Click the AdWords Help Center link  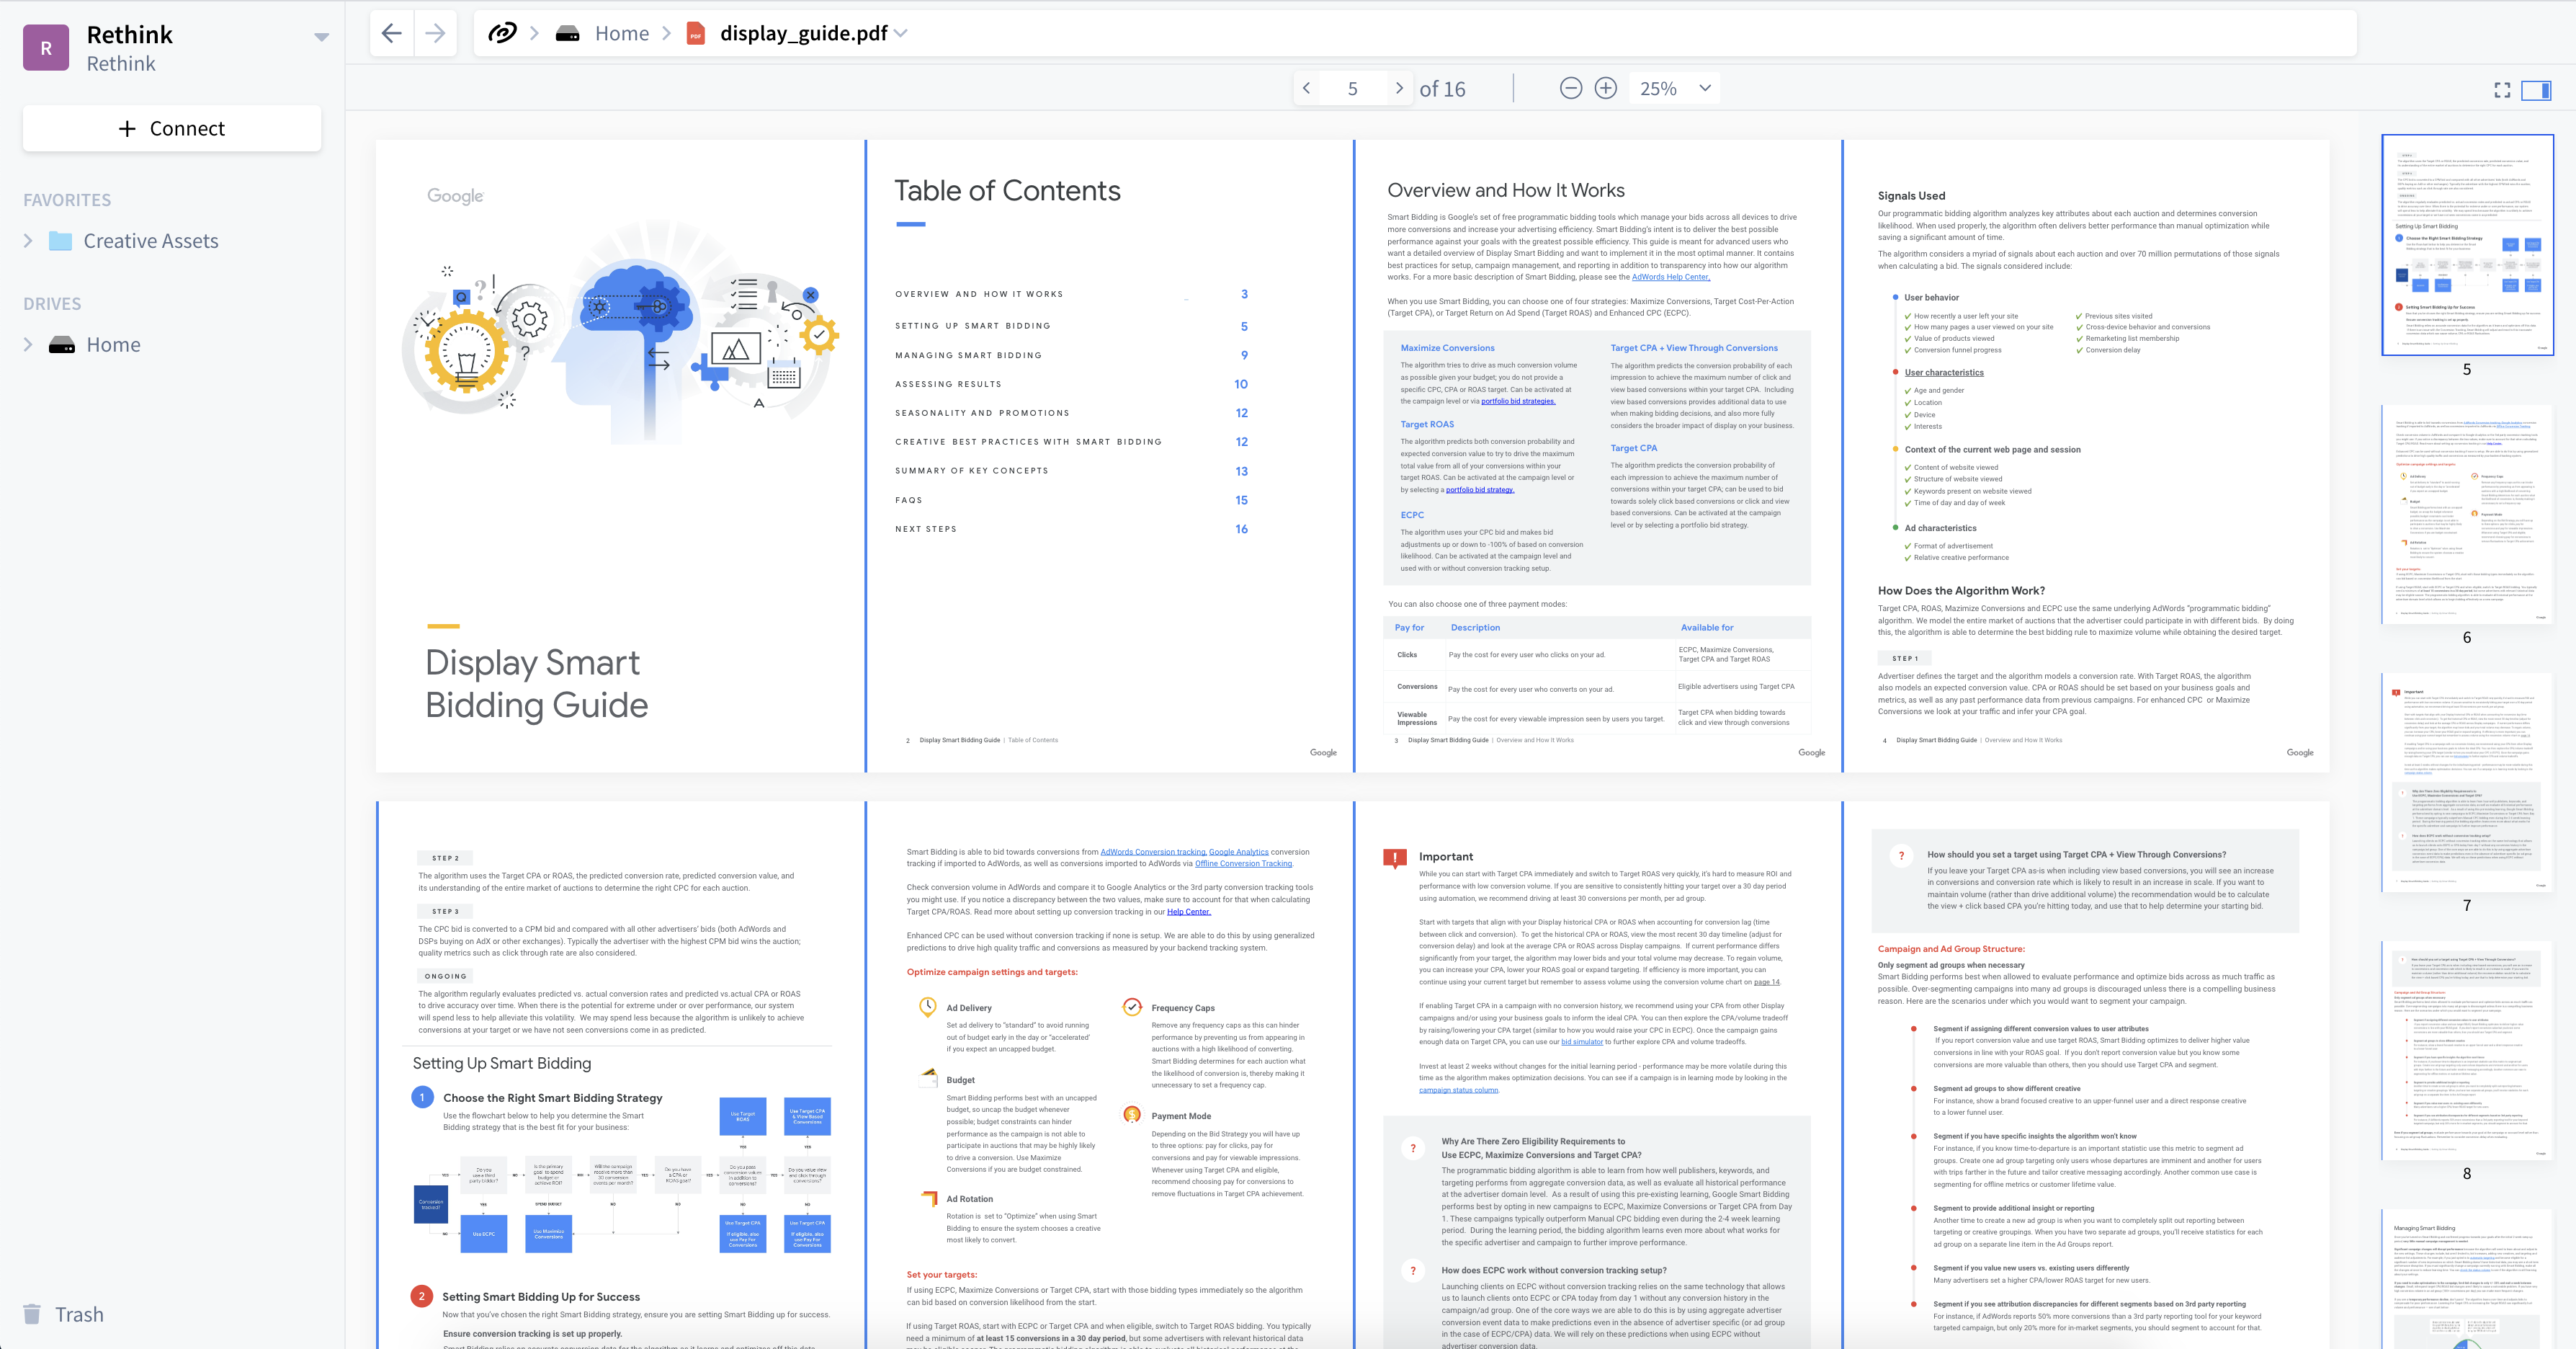point(1670,277)
